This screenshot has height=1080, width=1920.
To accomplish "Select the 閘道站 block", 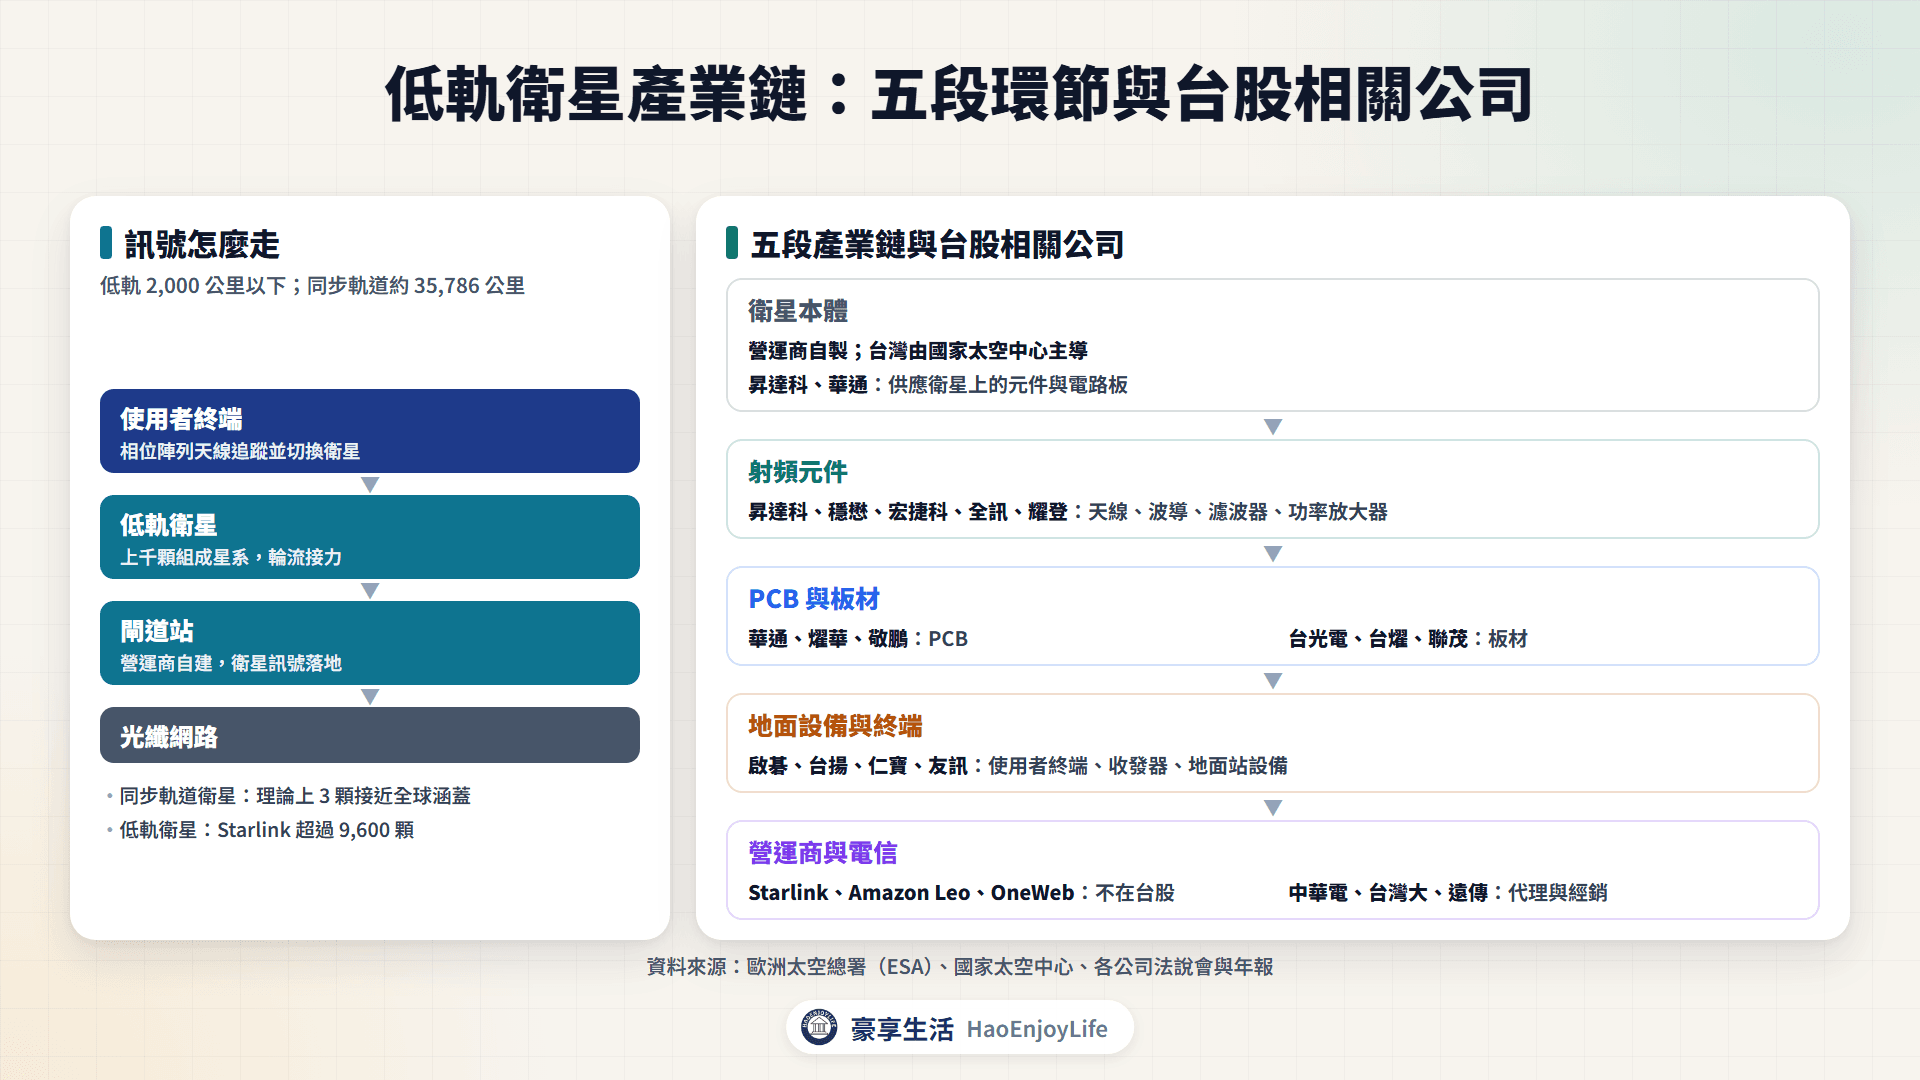I will (370, 643).
